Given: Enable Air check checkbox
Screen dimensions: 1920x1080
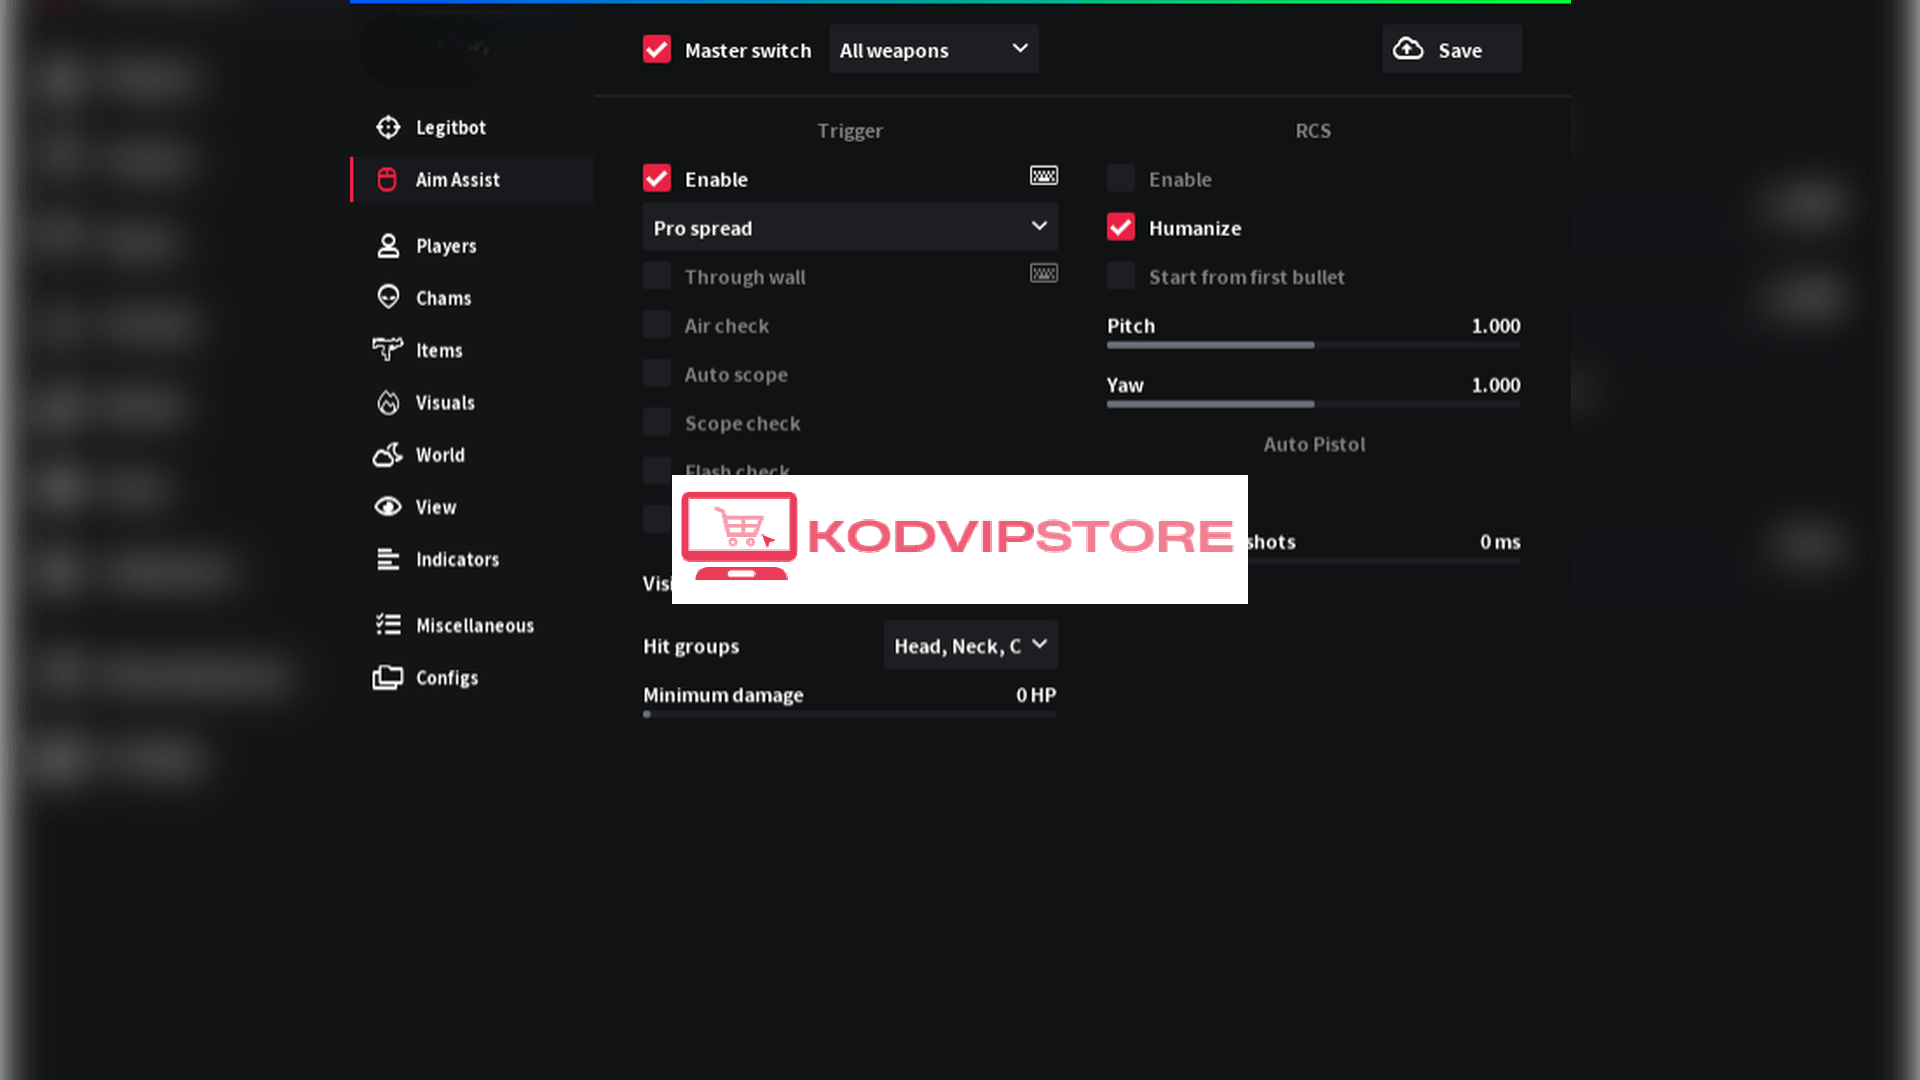Looking at the screenshot, I should (657, 325).
